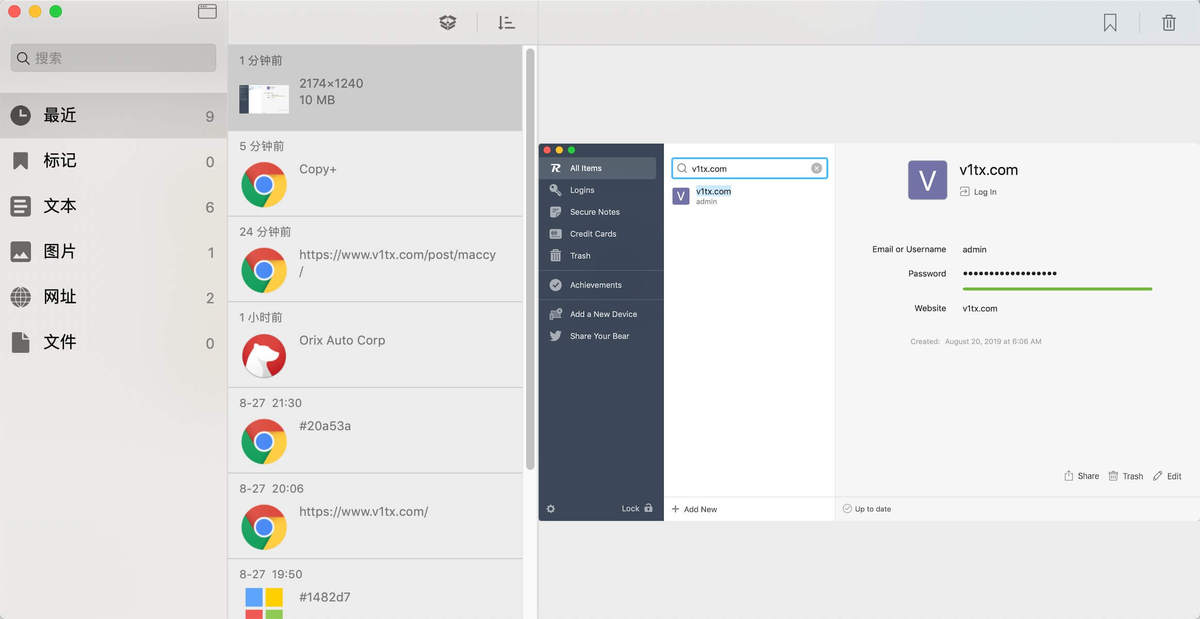Filter clips by 图片 images

114,252
